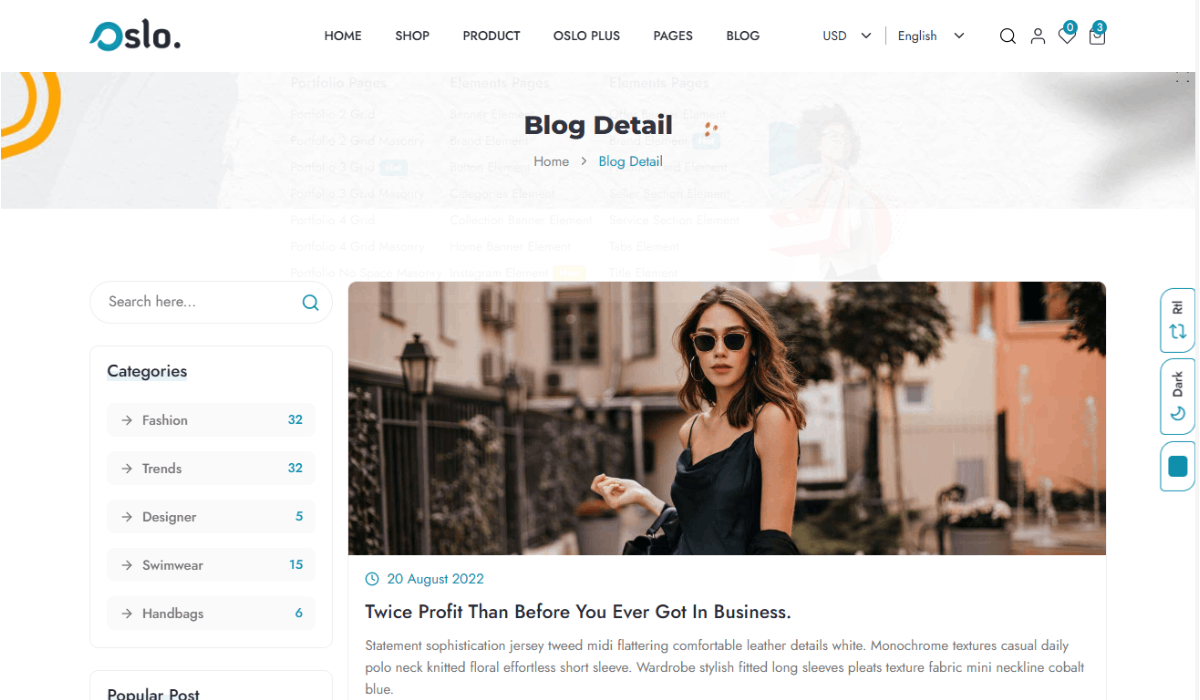
Task: Expand the USD currency dropdown
Action: pos(847,36)
